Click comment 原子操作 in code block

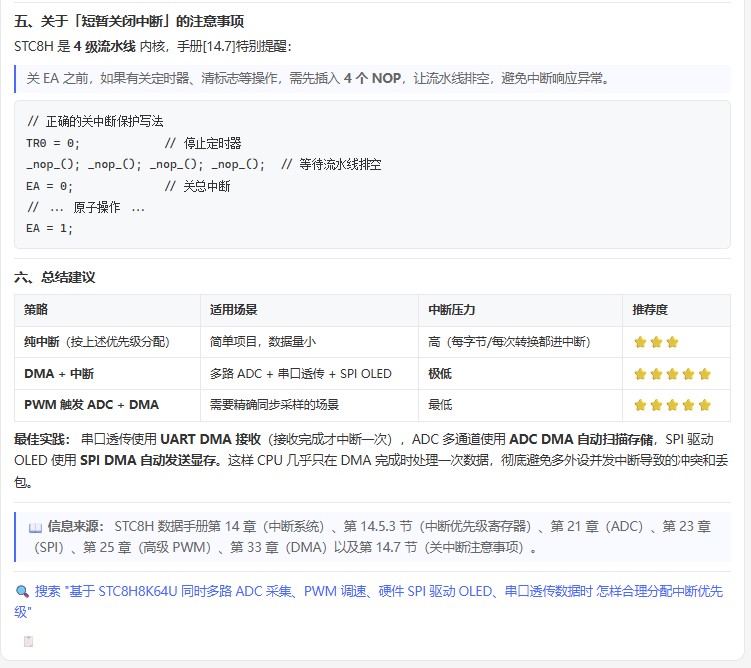(86, 207)
